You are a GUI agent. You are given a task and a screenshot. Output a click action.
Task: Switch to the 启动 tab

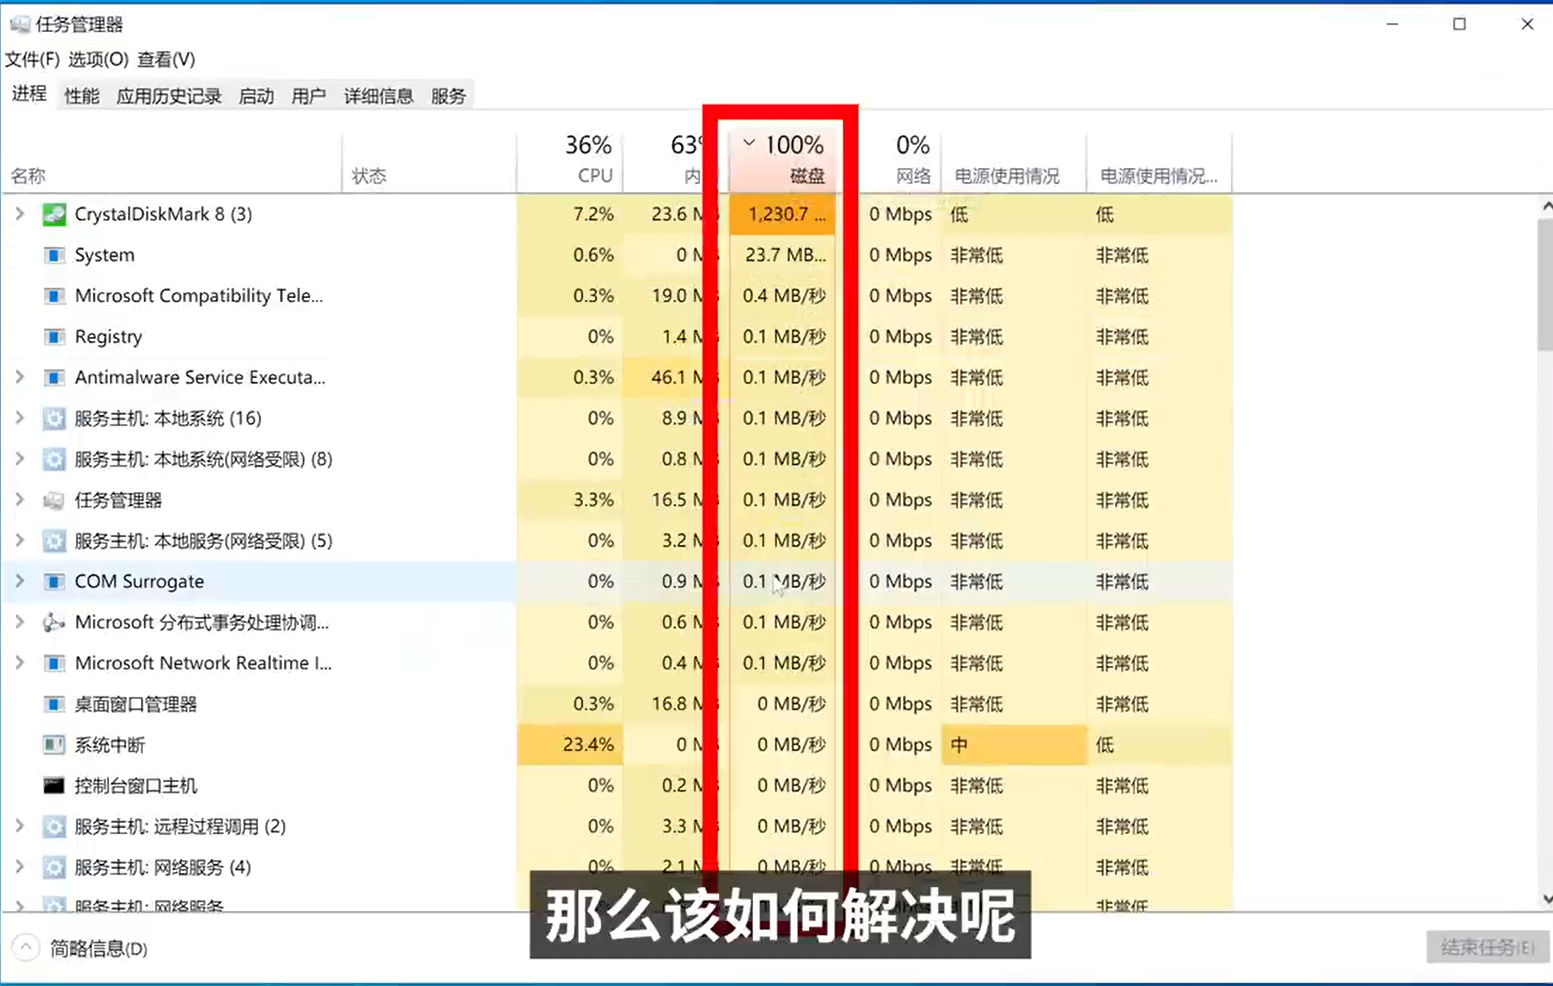[x=257, y=96]
